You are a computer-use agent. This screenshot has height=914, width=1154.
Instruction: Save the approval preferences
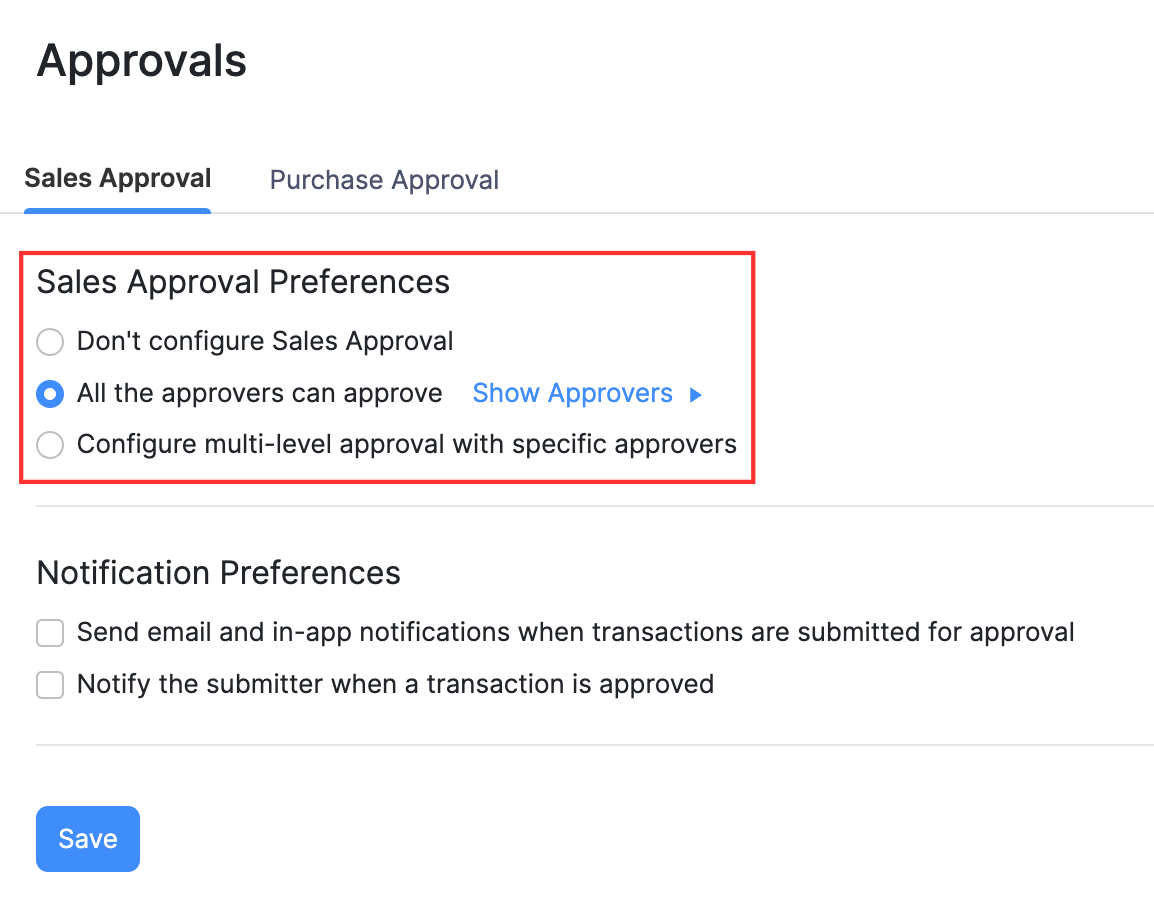(88, 838)
